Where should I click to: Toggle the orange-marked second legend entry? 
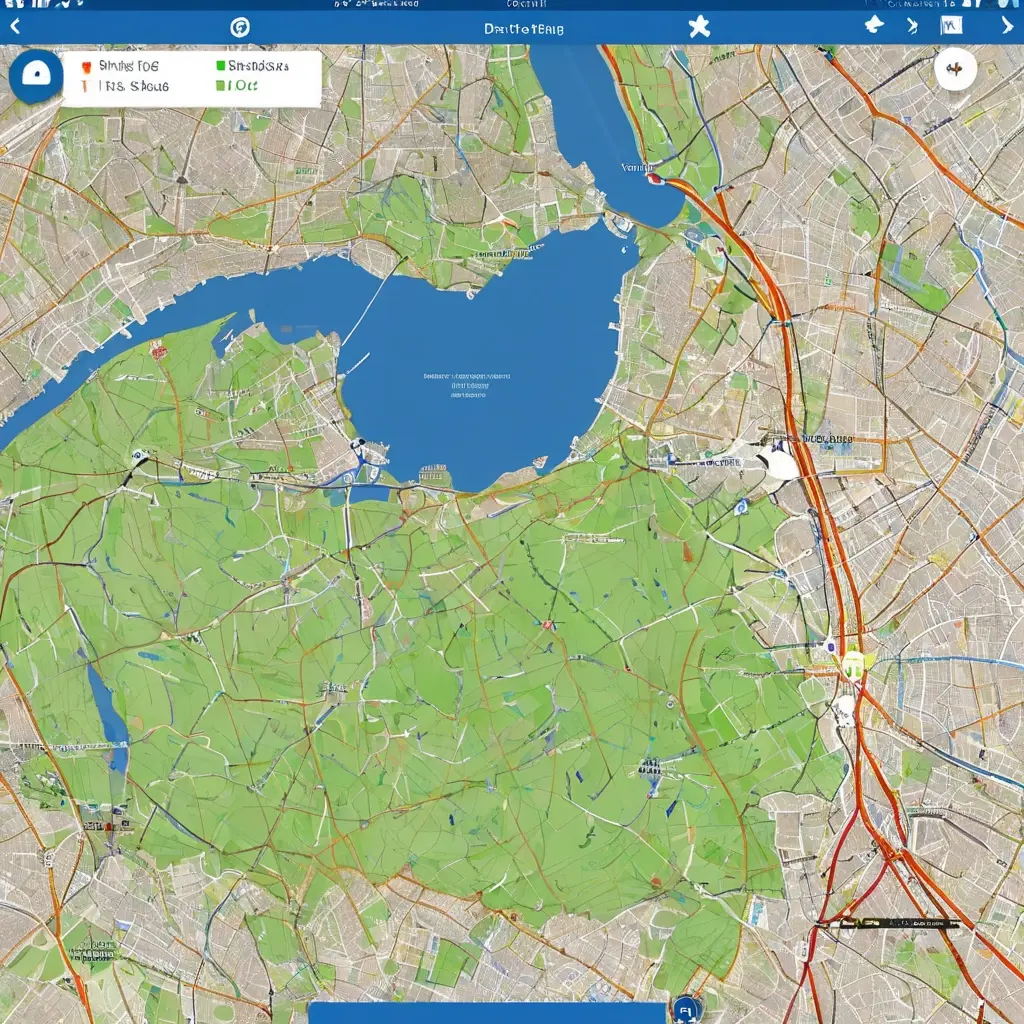coord(87,86)
